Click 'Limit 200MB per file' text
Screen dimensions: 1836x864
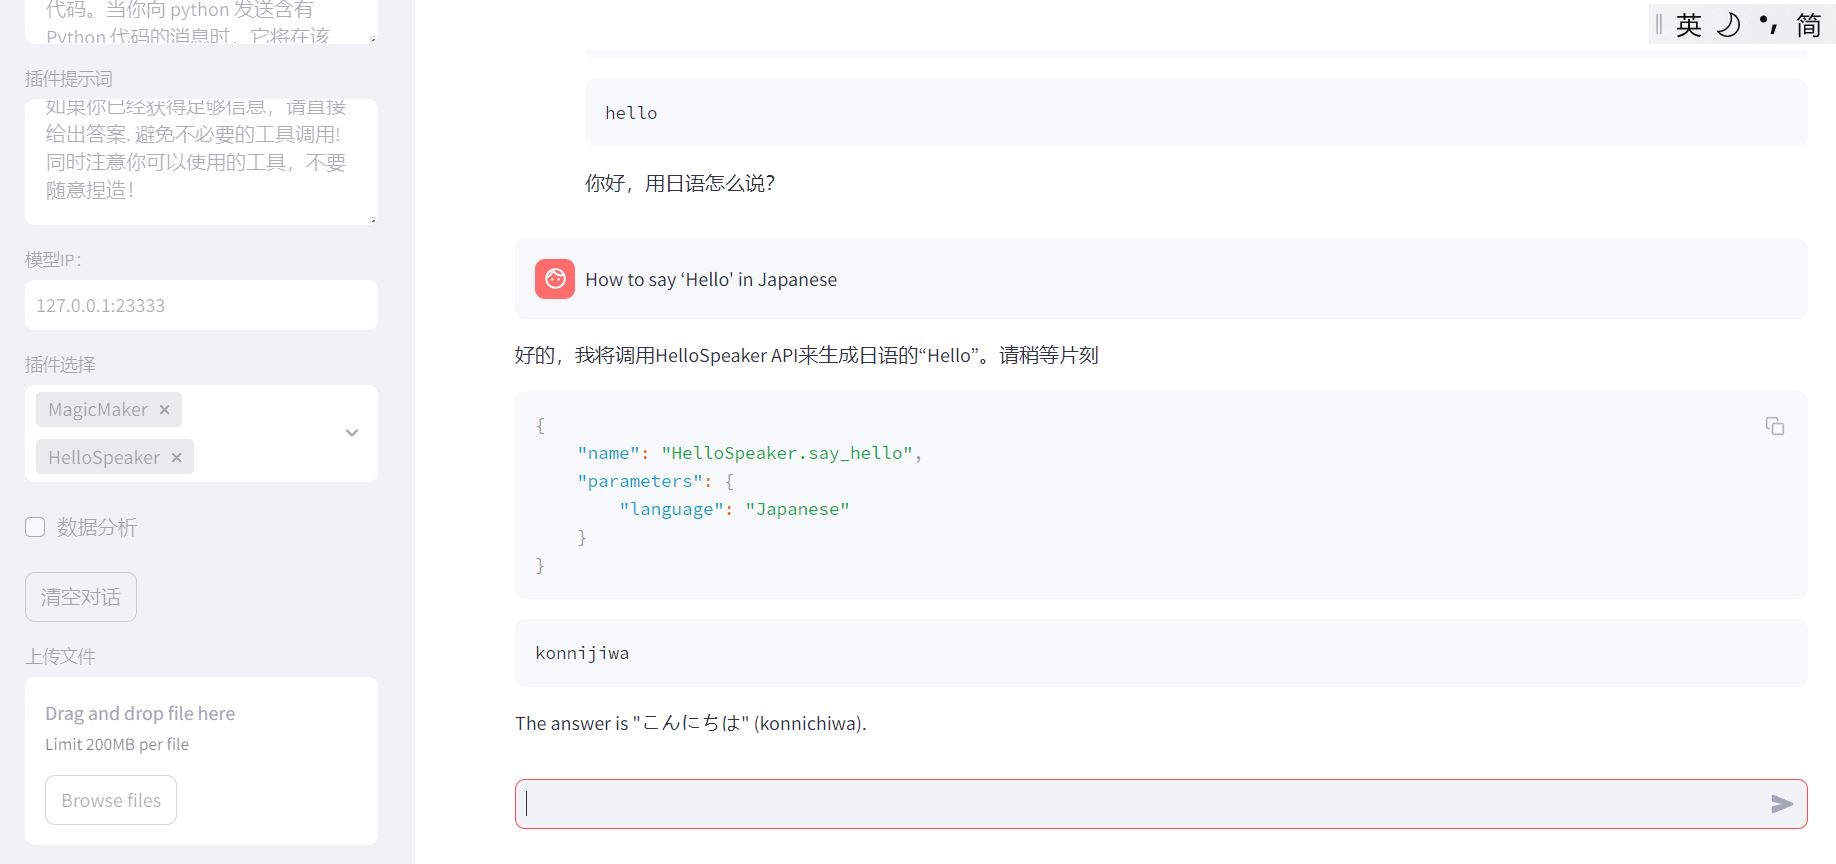pos(117,744)
